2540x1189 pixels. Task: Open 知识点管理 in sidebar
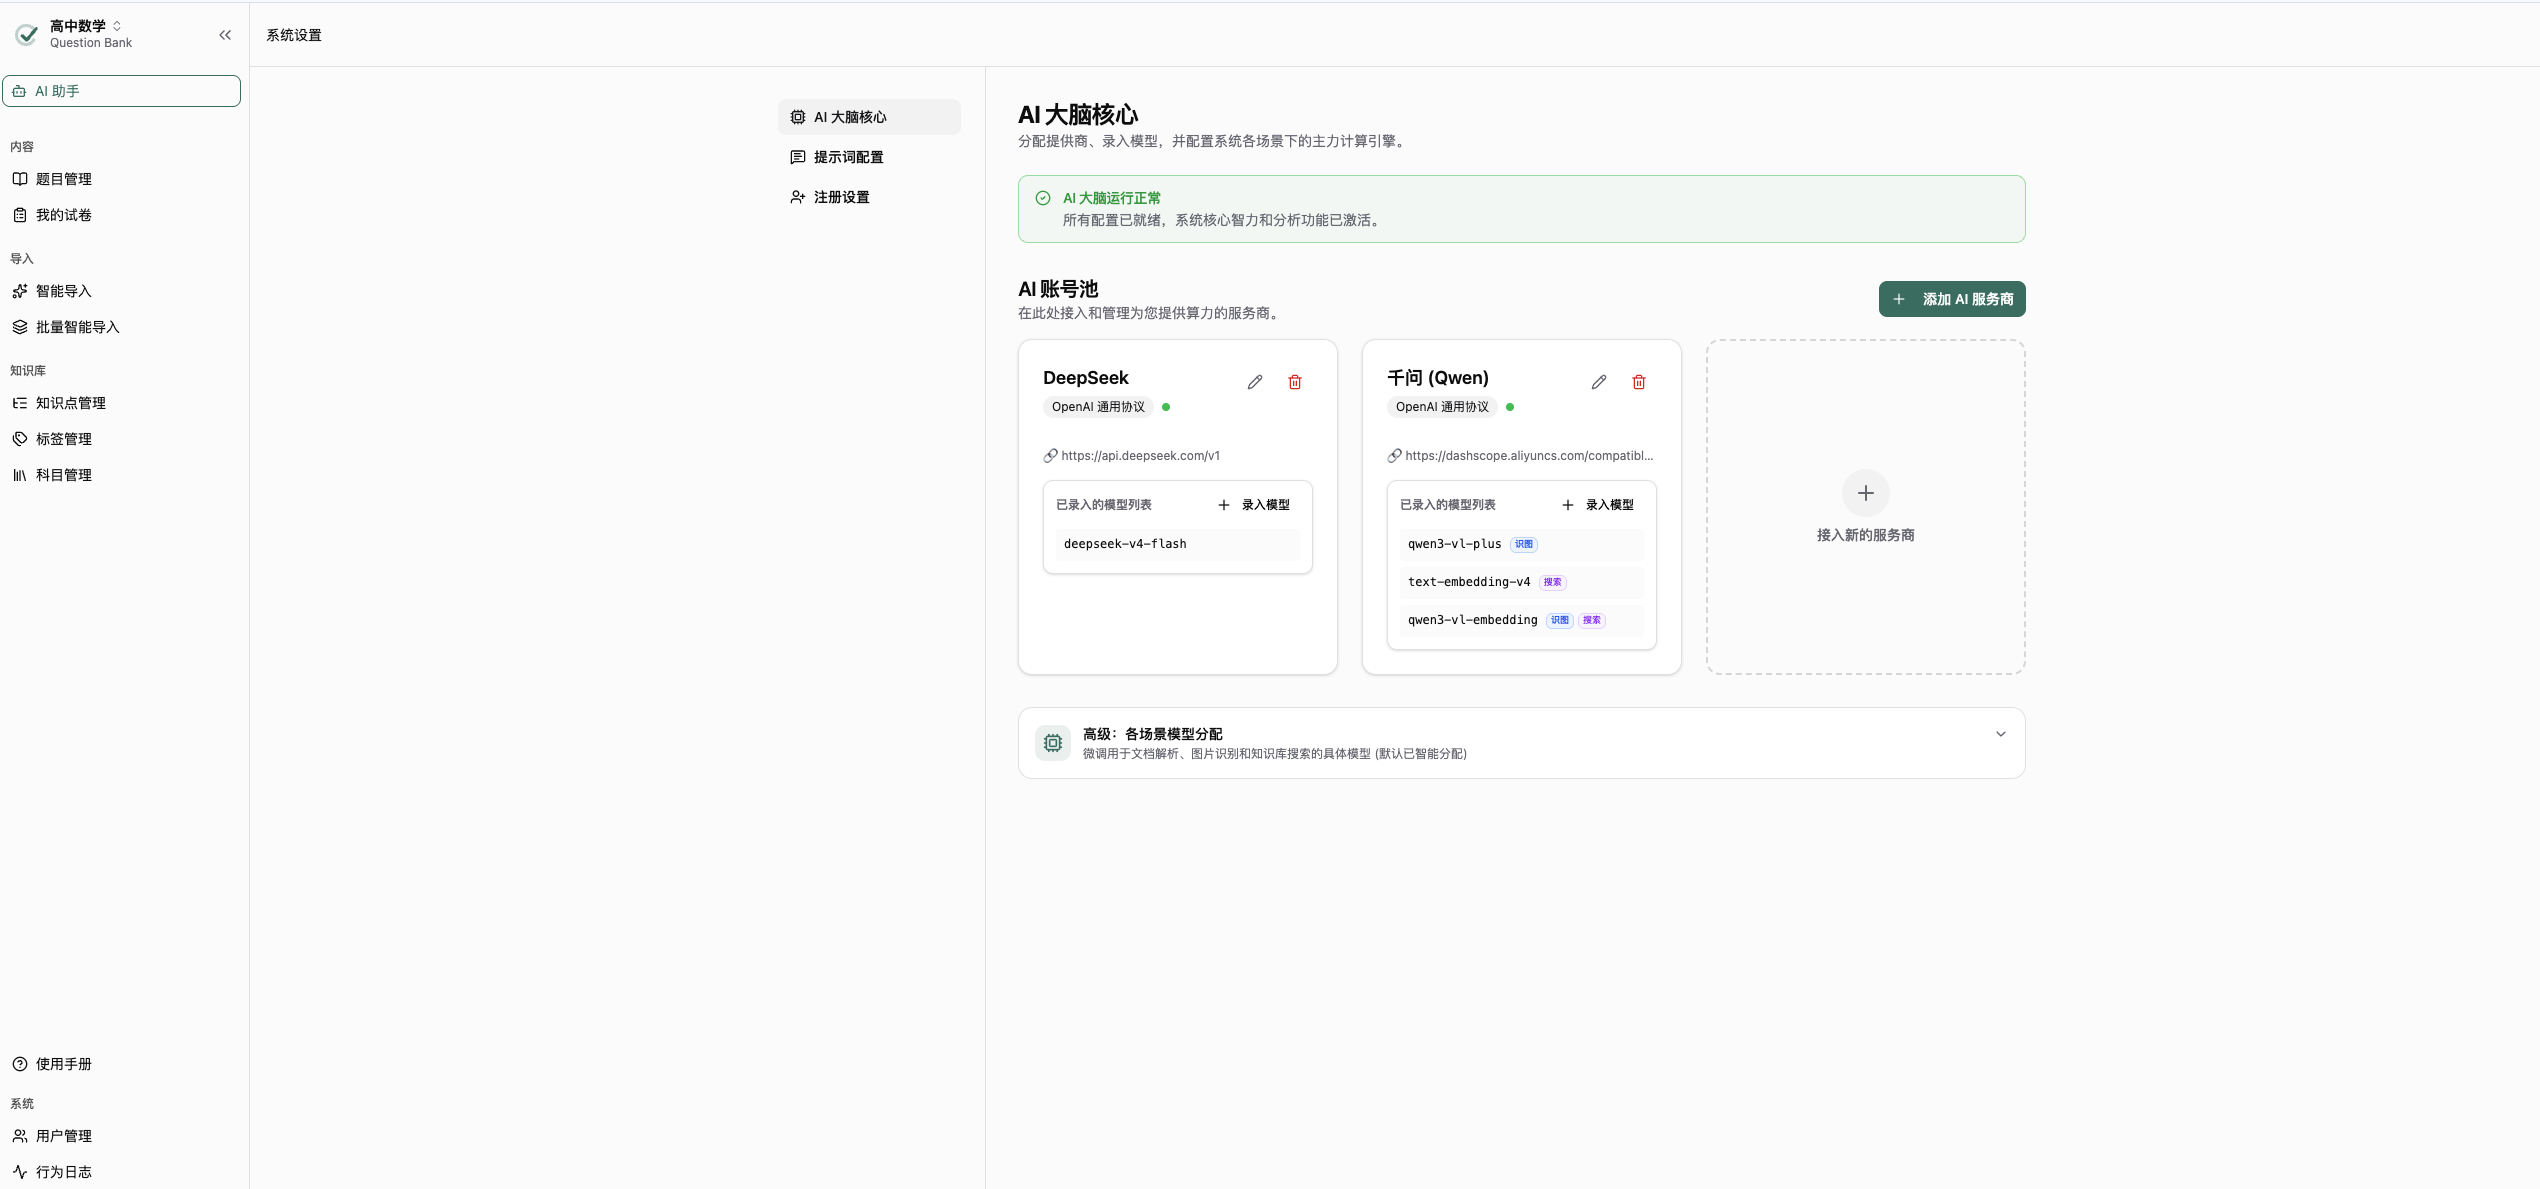pyautogui.click(x=71, y=403)
